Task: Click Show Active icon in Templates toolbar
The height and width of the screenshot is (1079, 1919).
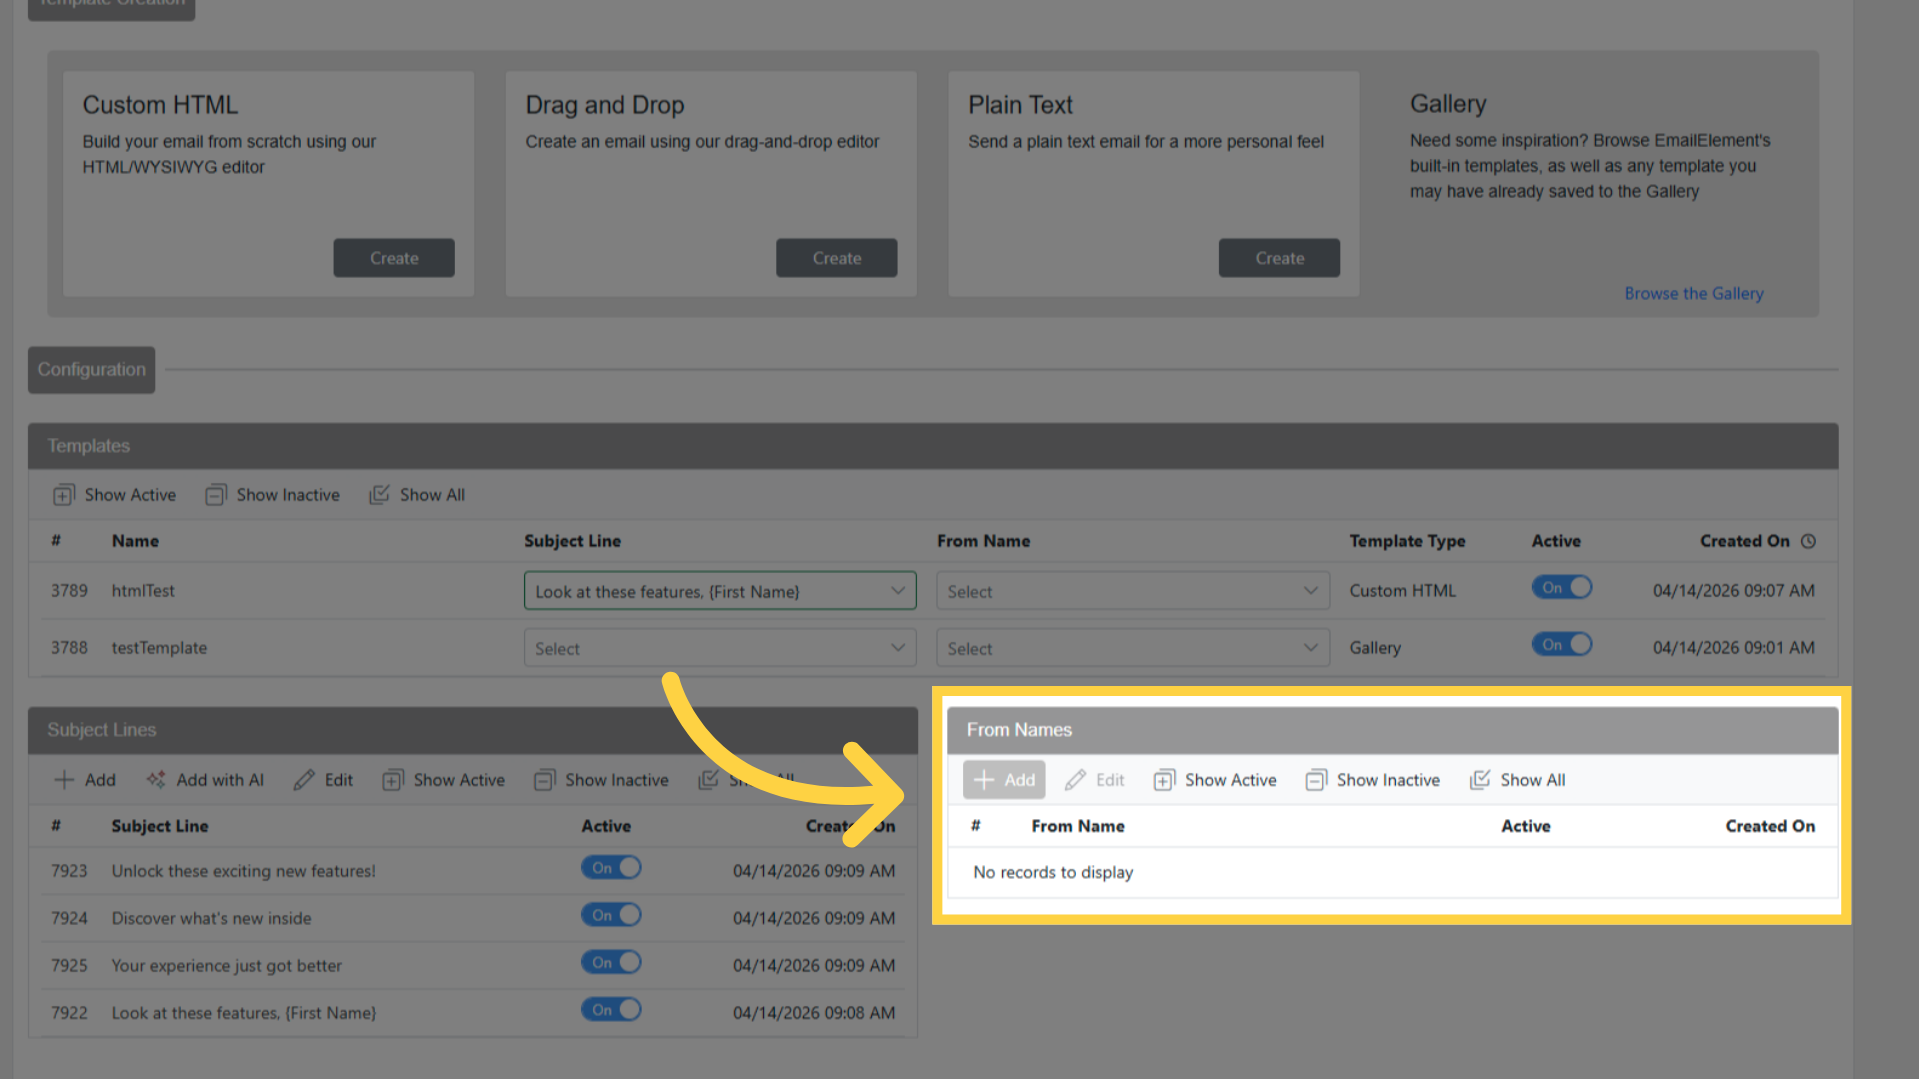Action: click(64, 495)
